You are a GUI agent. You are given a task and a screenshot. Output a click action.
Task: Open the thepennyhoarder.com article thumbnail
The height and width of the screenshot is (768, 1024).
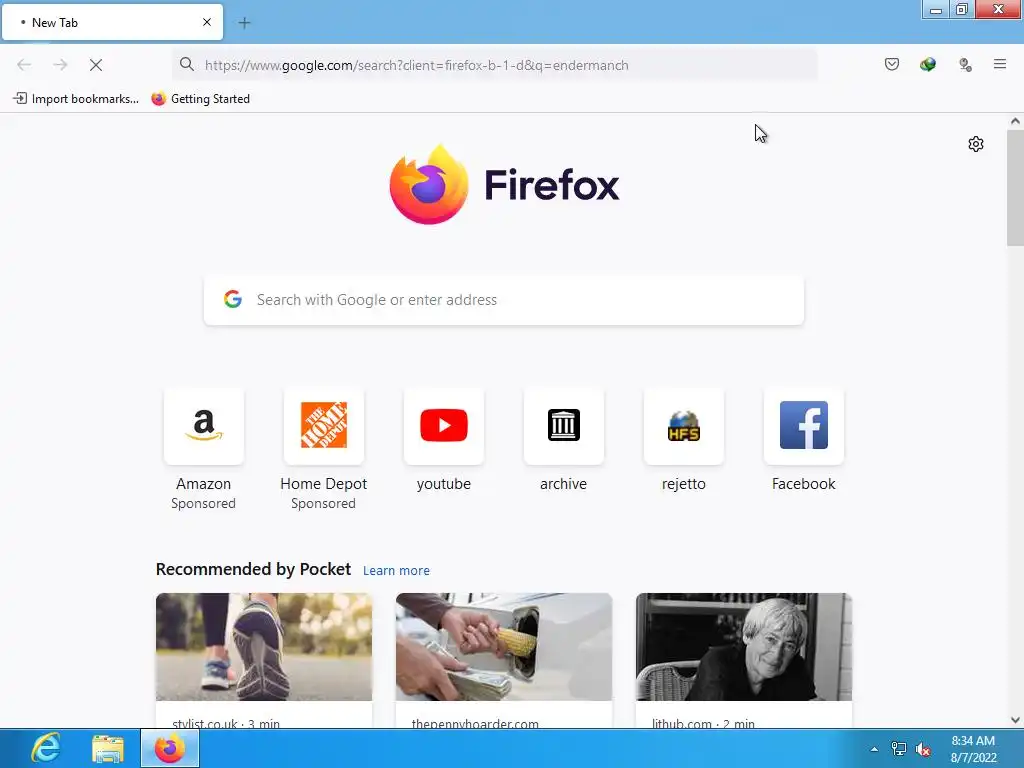504,647
